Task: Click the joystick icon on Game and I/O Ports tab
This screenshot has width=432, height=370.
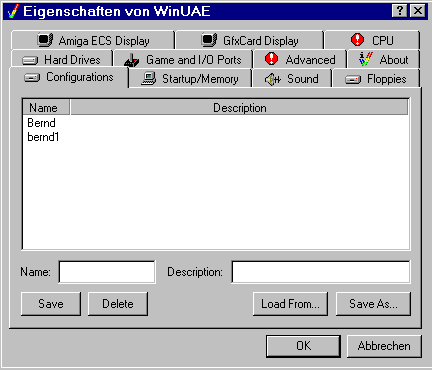Action: tap(131, 60)
